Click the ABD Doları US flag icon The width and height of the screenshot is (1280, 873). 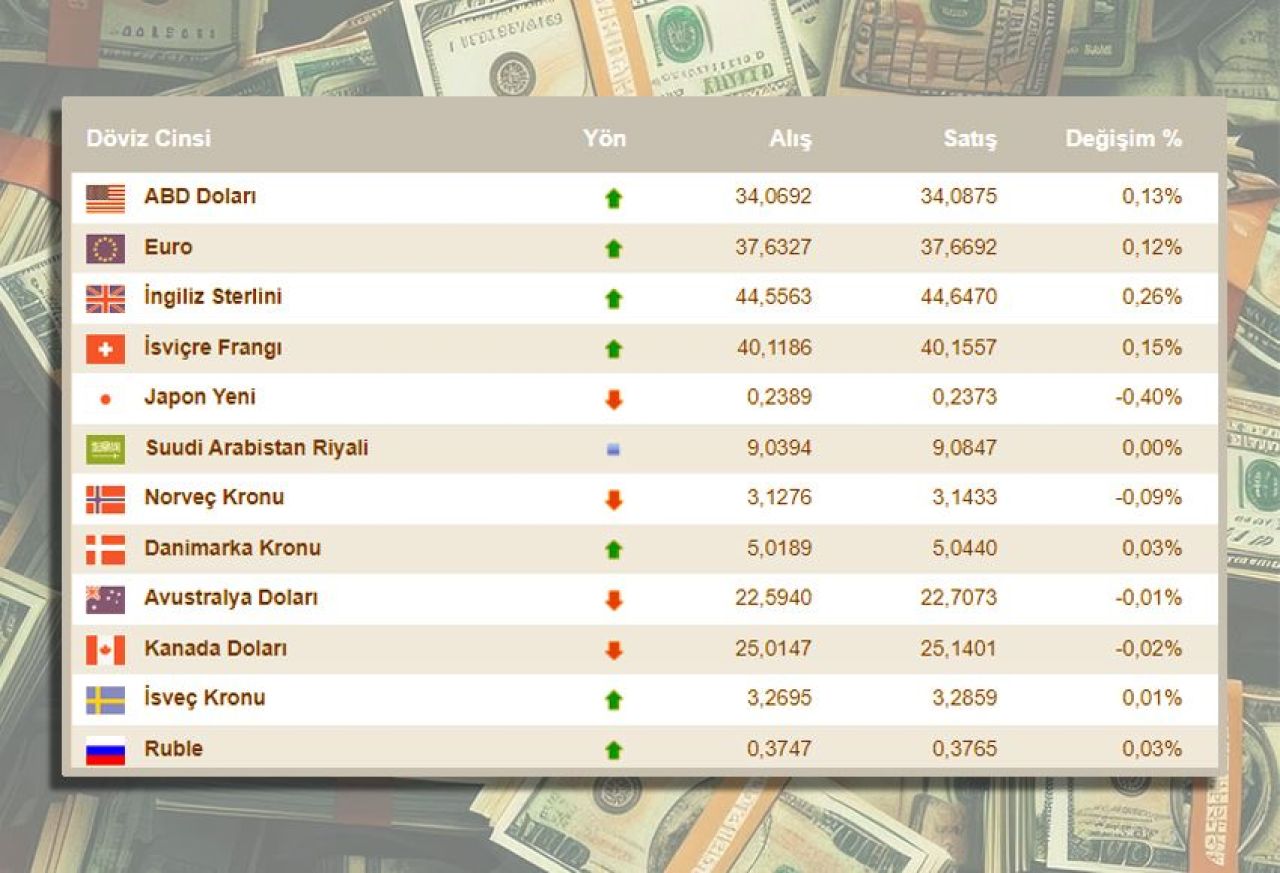pyautogui.click(x=105, y=199)
